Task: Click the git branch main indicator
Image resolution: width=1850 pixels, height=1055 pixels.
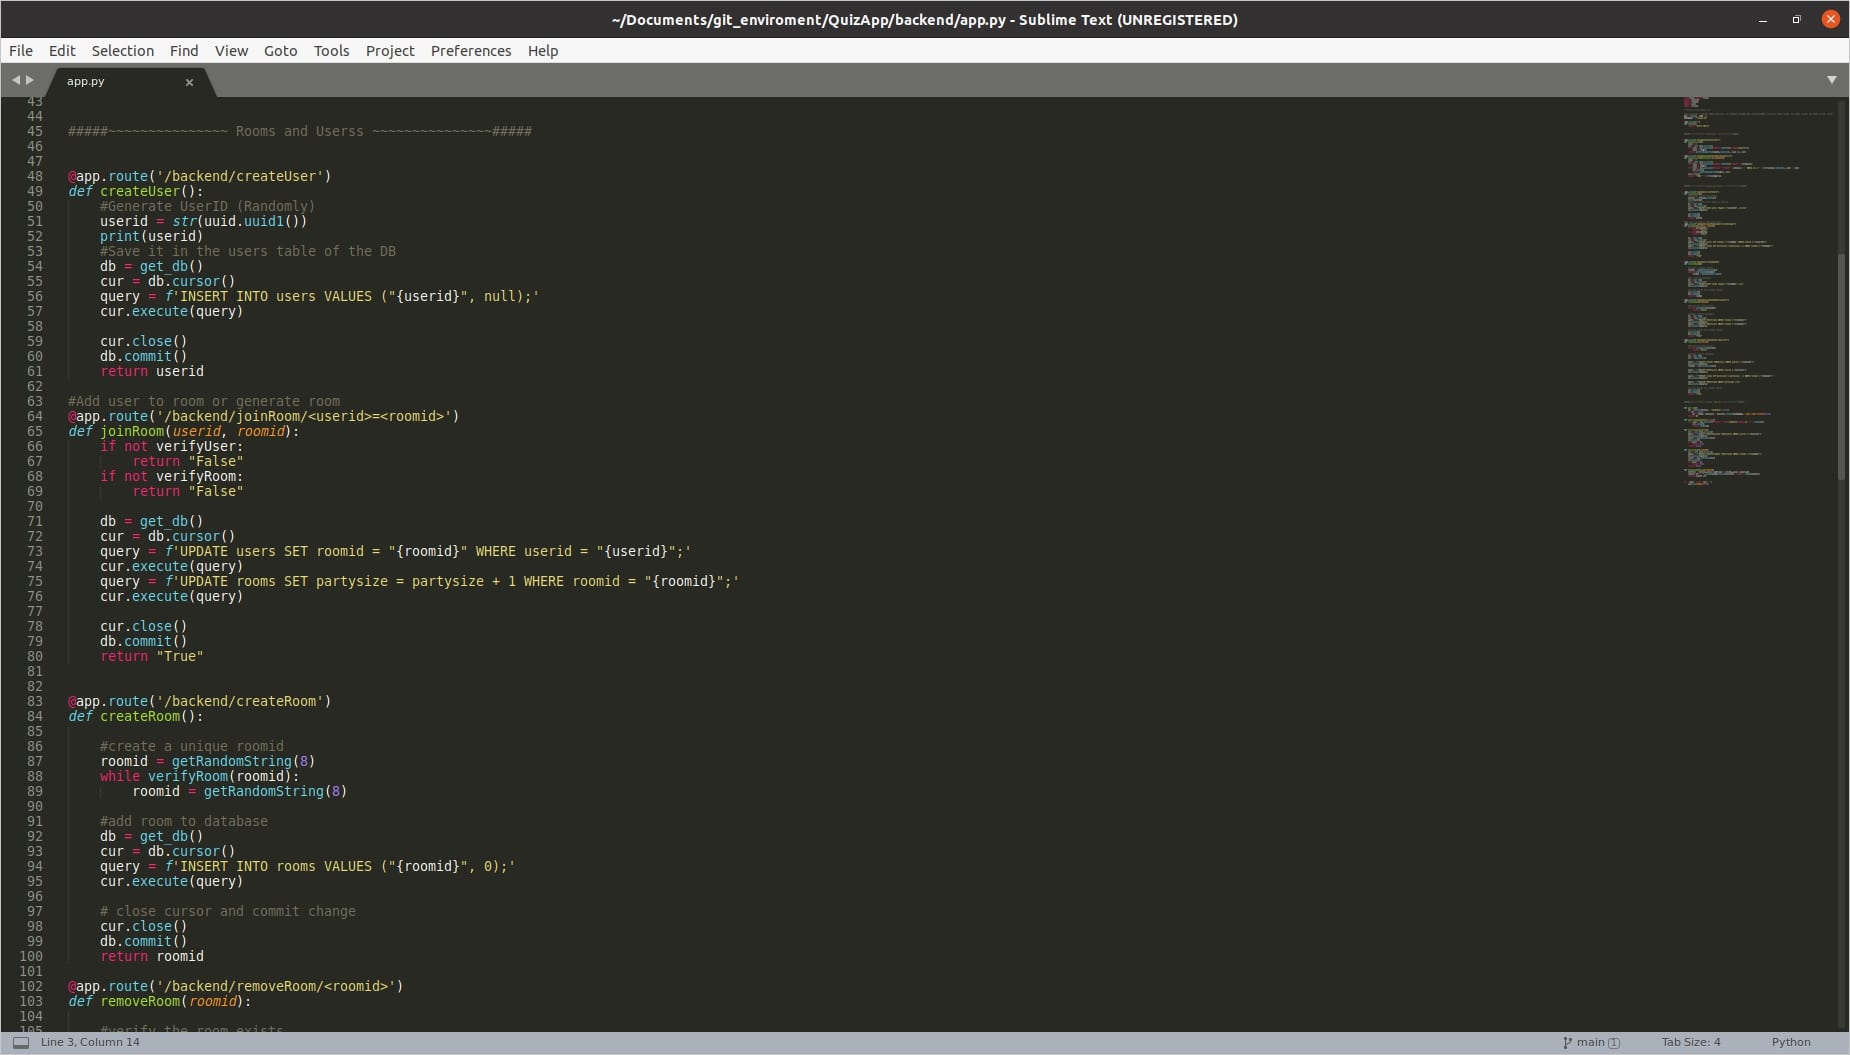Action: point(1590,1042)
